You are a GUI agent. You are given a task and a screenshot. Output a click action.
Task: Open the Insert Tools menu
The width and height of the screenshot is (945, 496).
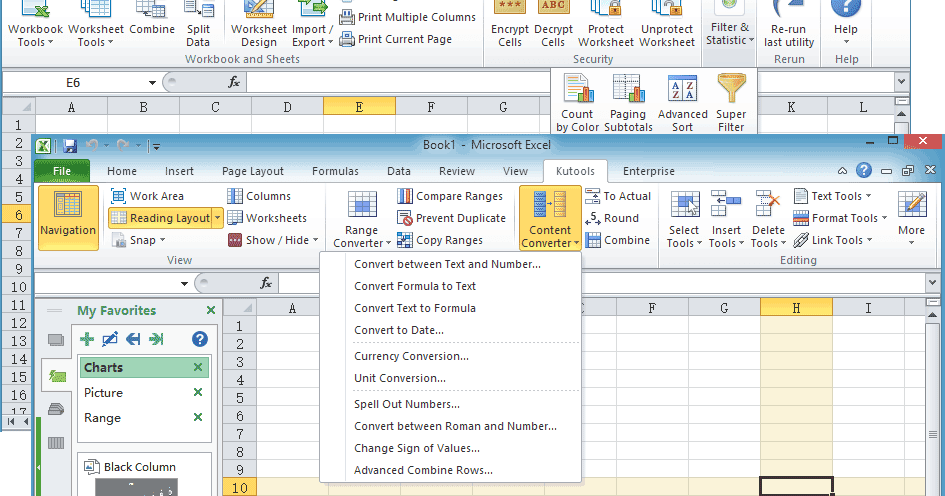point(726,219)
